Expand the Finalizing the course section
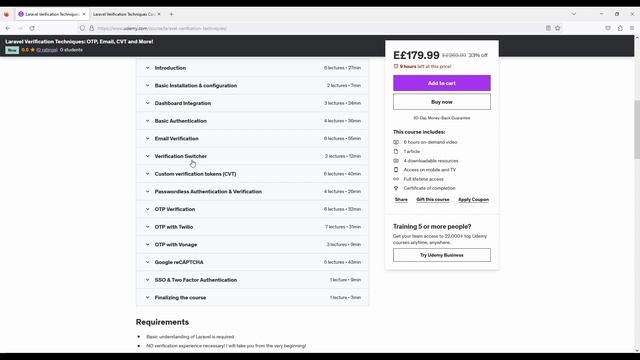640x360 pixels. (252, 298)
